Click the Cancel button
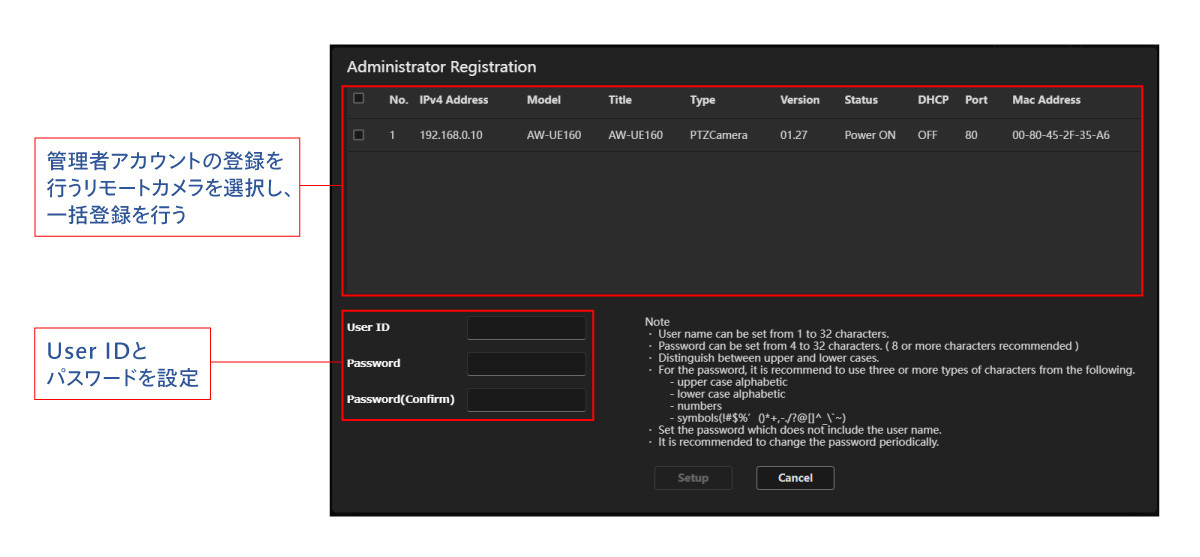The height and width of the screenshot is (557, 1200). tap(795, 478)
